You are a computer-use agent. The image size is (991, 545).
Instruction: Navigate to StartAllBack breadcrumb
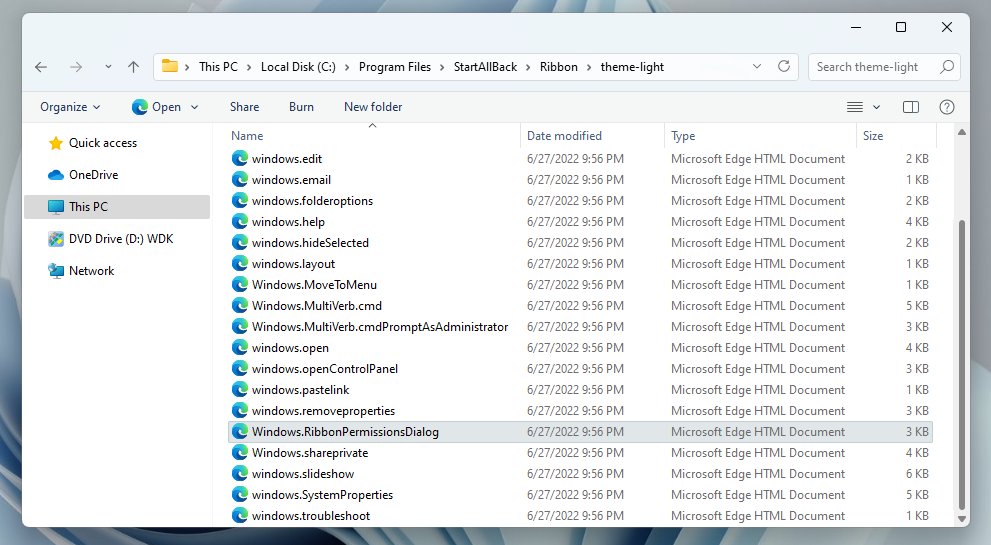coord(485,67)
